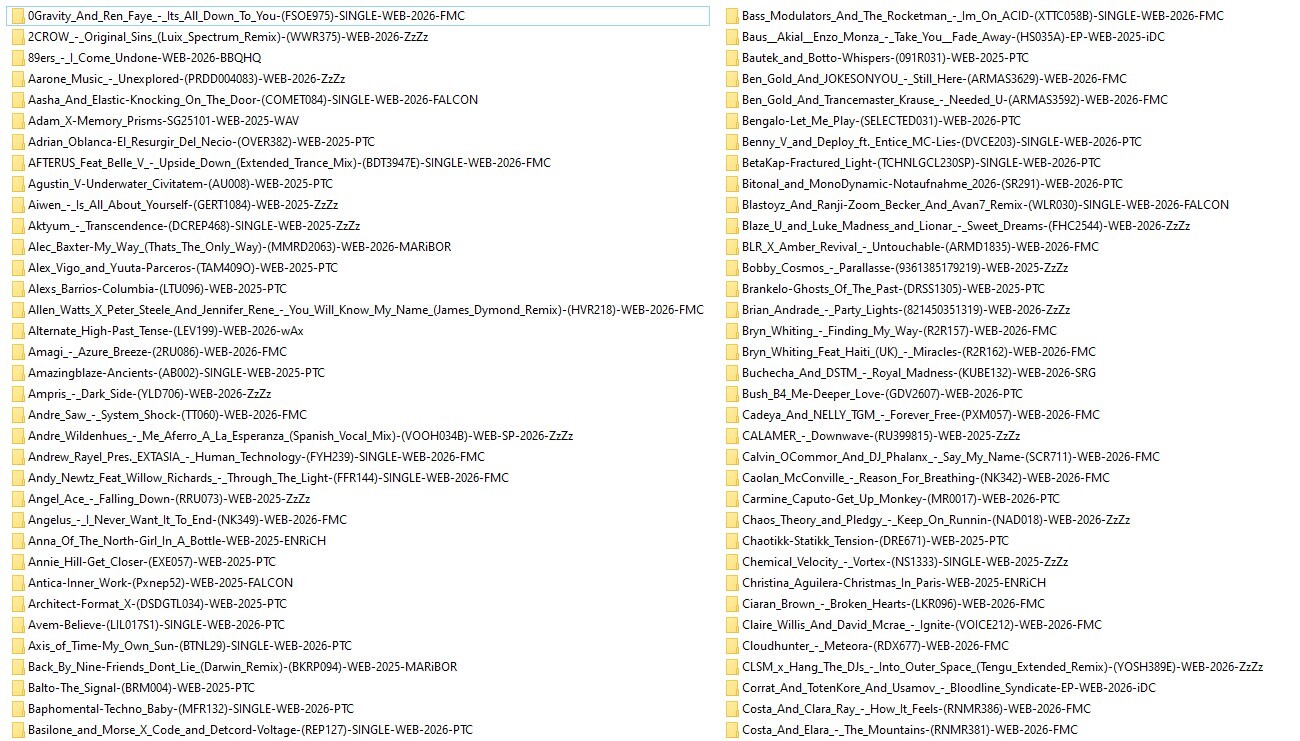This screenshot has width=1300, height=741.
Task: Click Allen_Watts You Will Know My Name entry
Action: [x=366, y=310]
